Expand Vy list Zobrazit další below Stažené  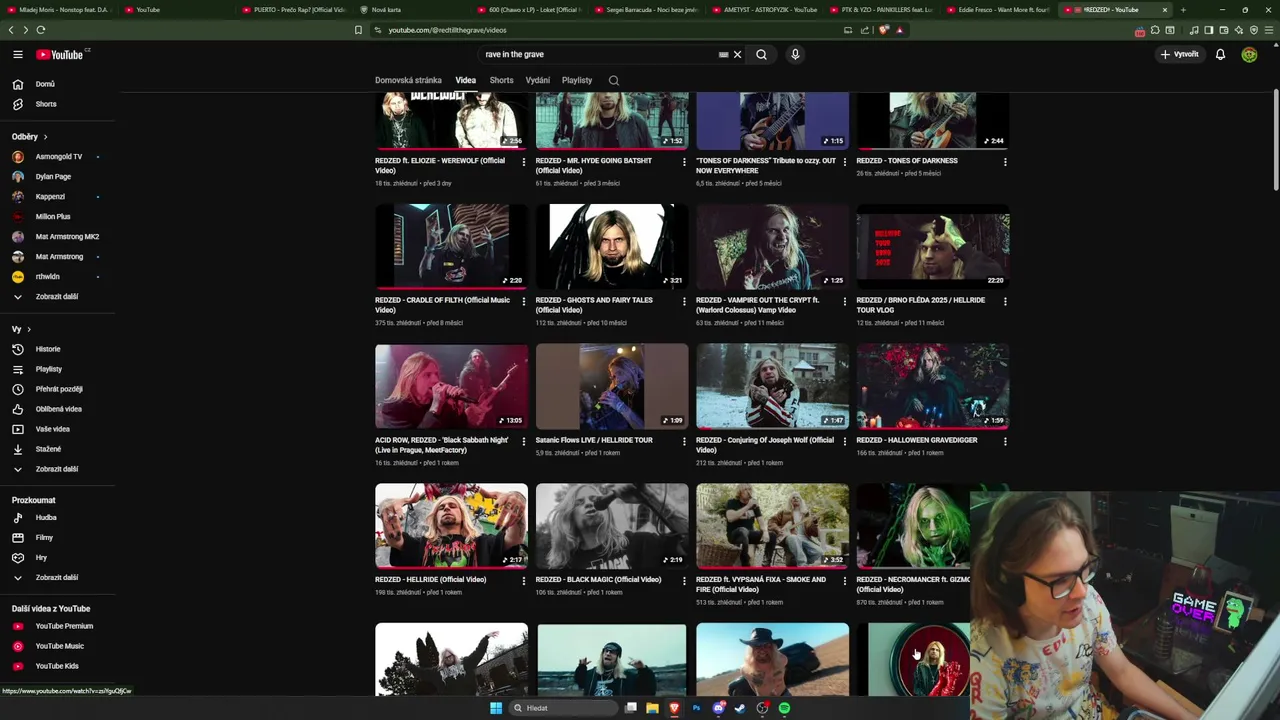[x=57, y=469]
